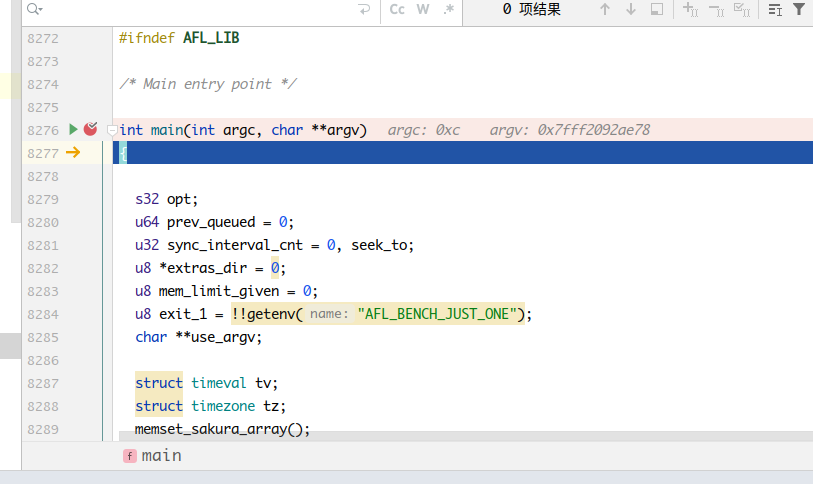The width and height of the screenshot is (813, 484).
Task: Click the AFL_LIB macro name
Action: point(211,38)
